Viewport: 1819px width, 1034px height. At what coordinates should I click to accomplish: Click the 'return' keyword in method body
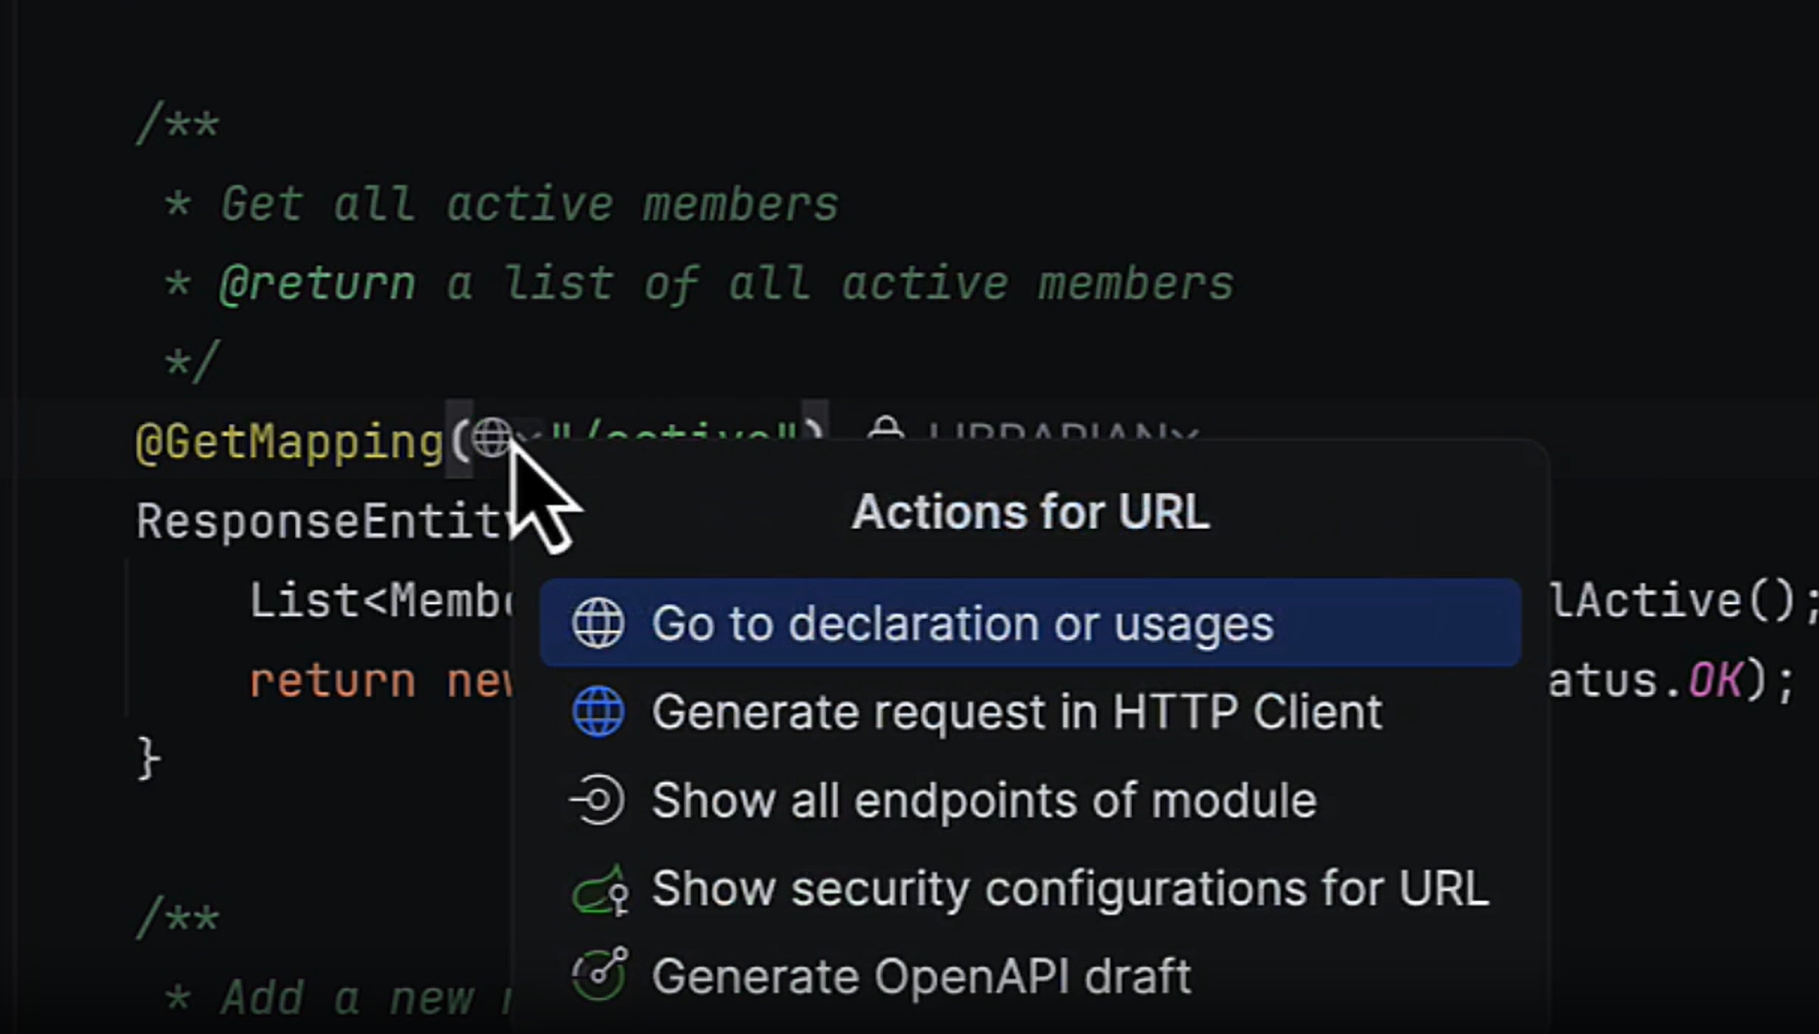coord(332,681)
